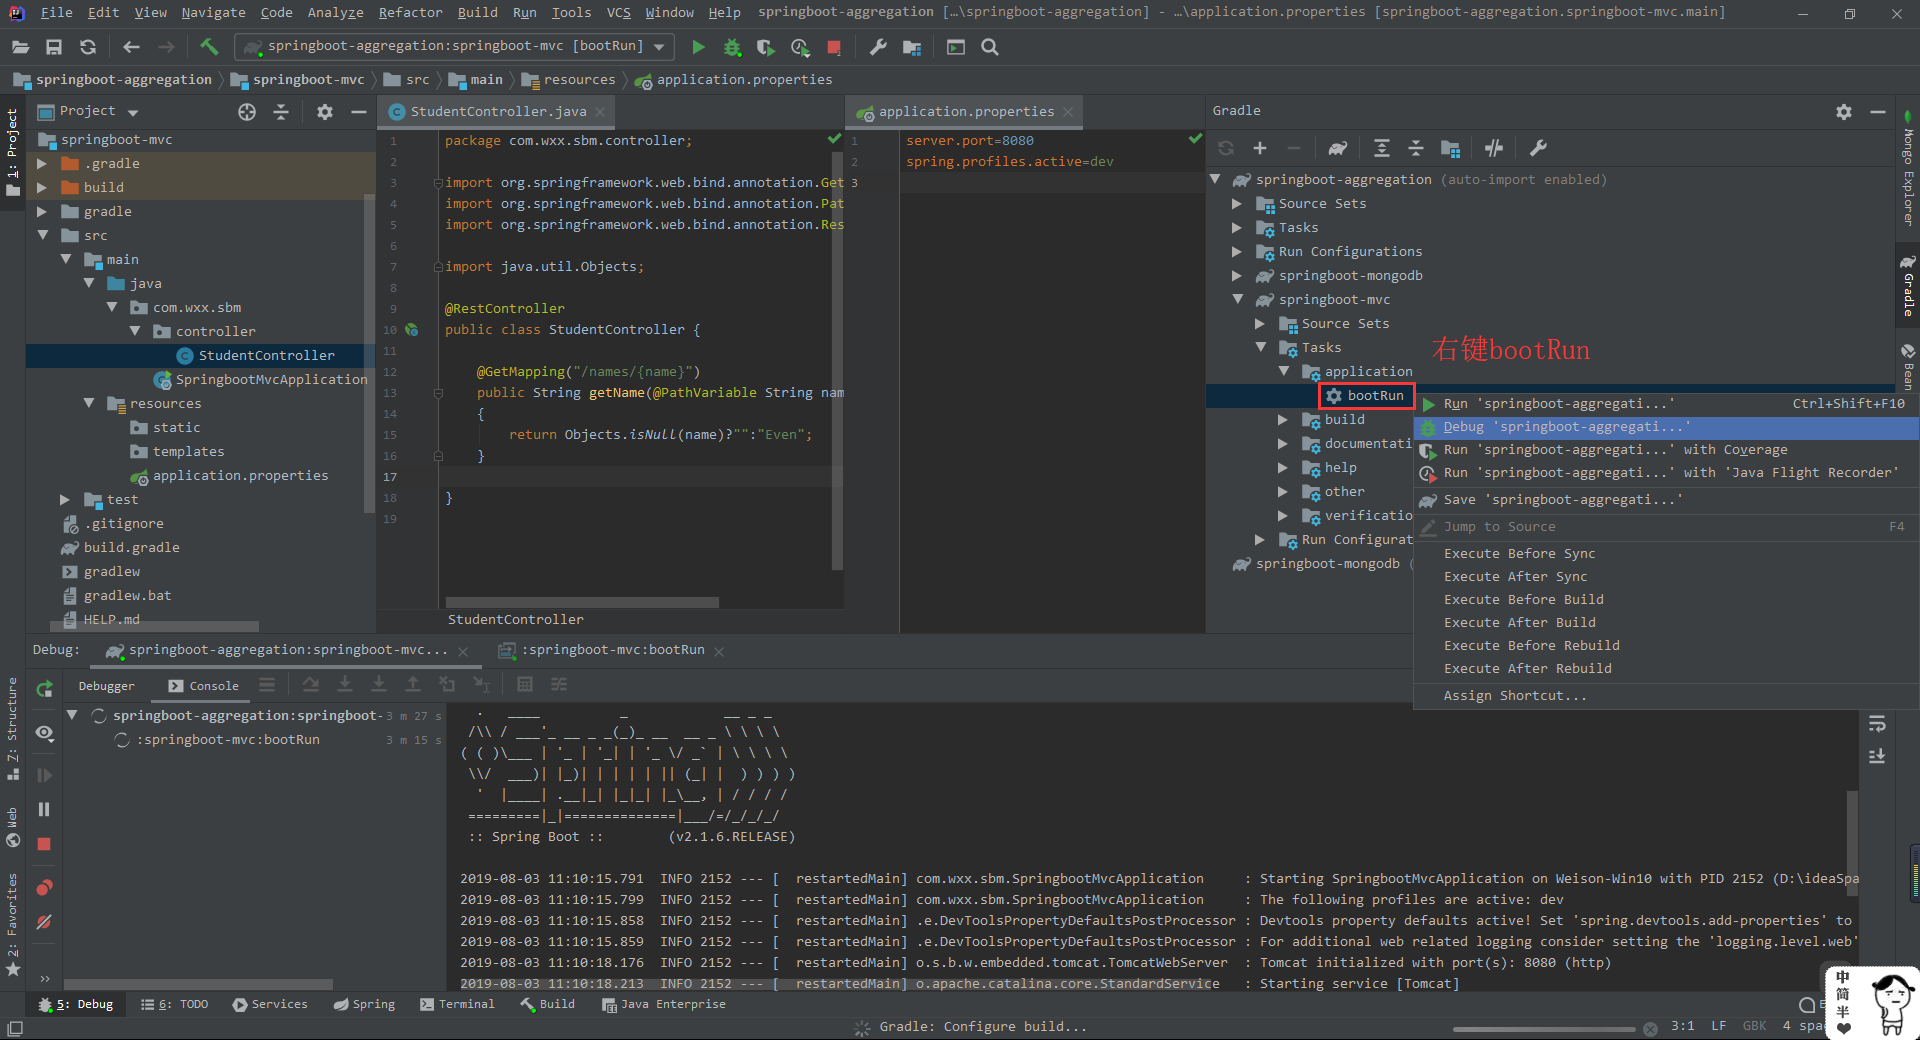Click the Save All toolbar icon
The width and height of the screenshot is (1920, 1040).
(x=54, y=47)
